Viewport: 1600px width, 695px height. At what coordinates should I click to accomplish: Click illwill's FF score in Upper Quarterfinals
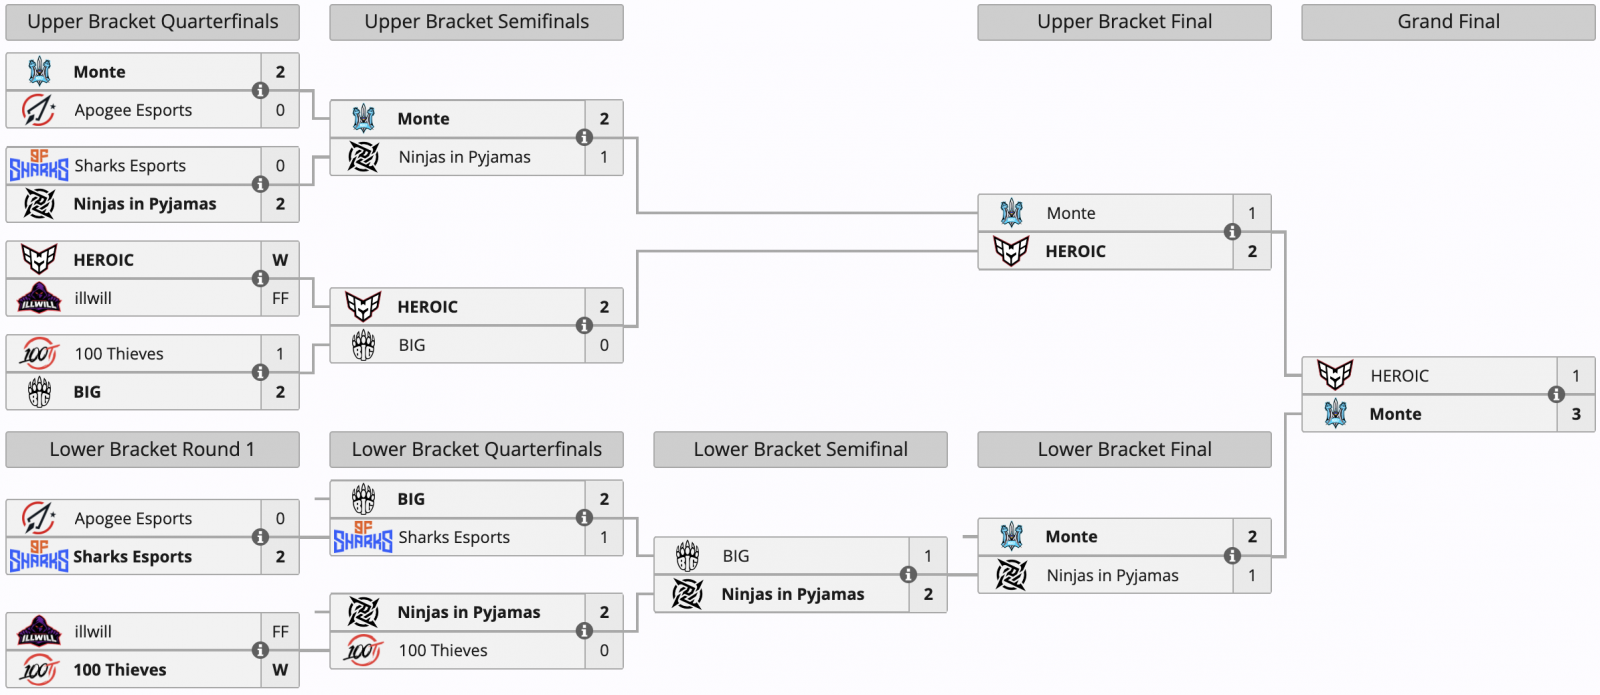coord(280,298)
